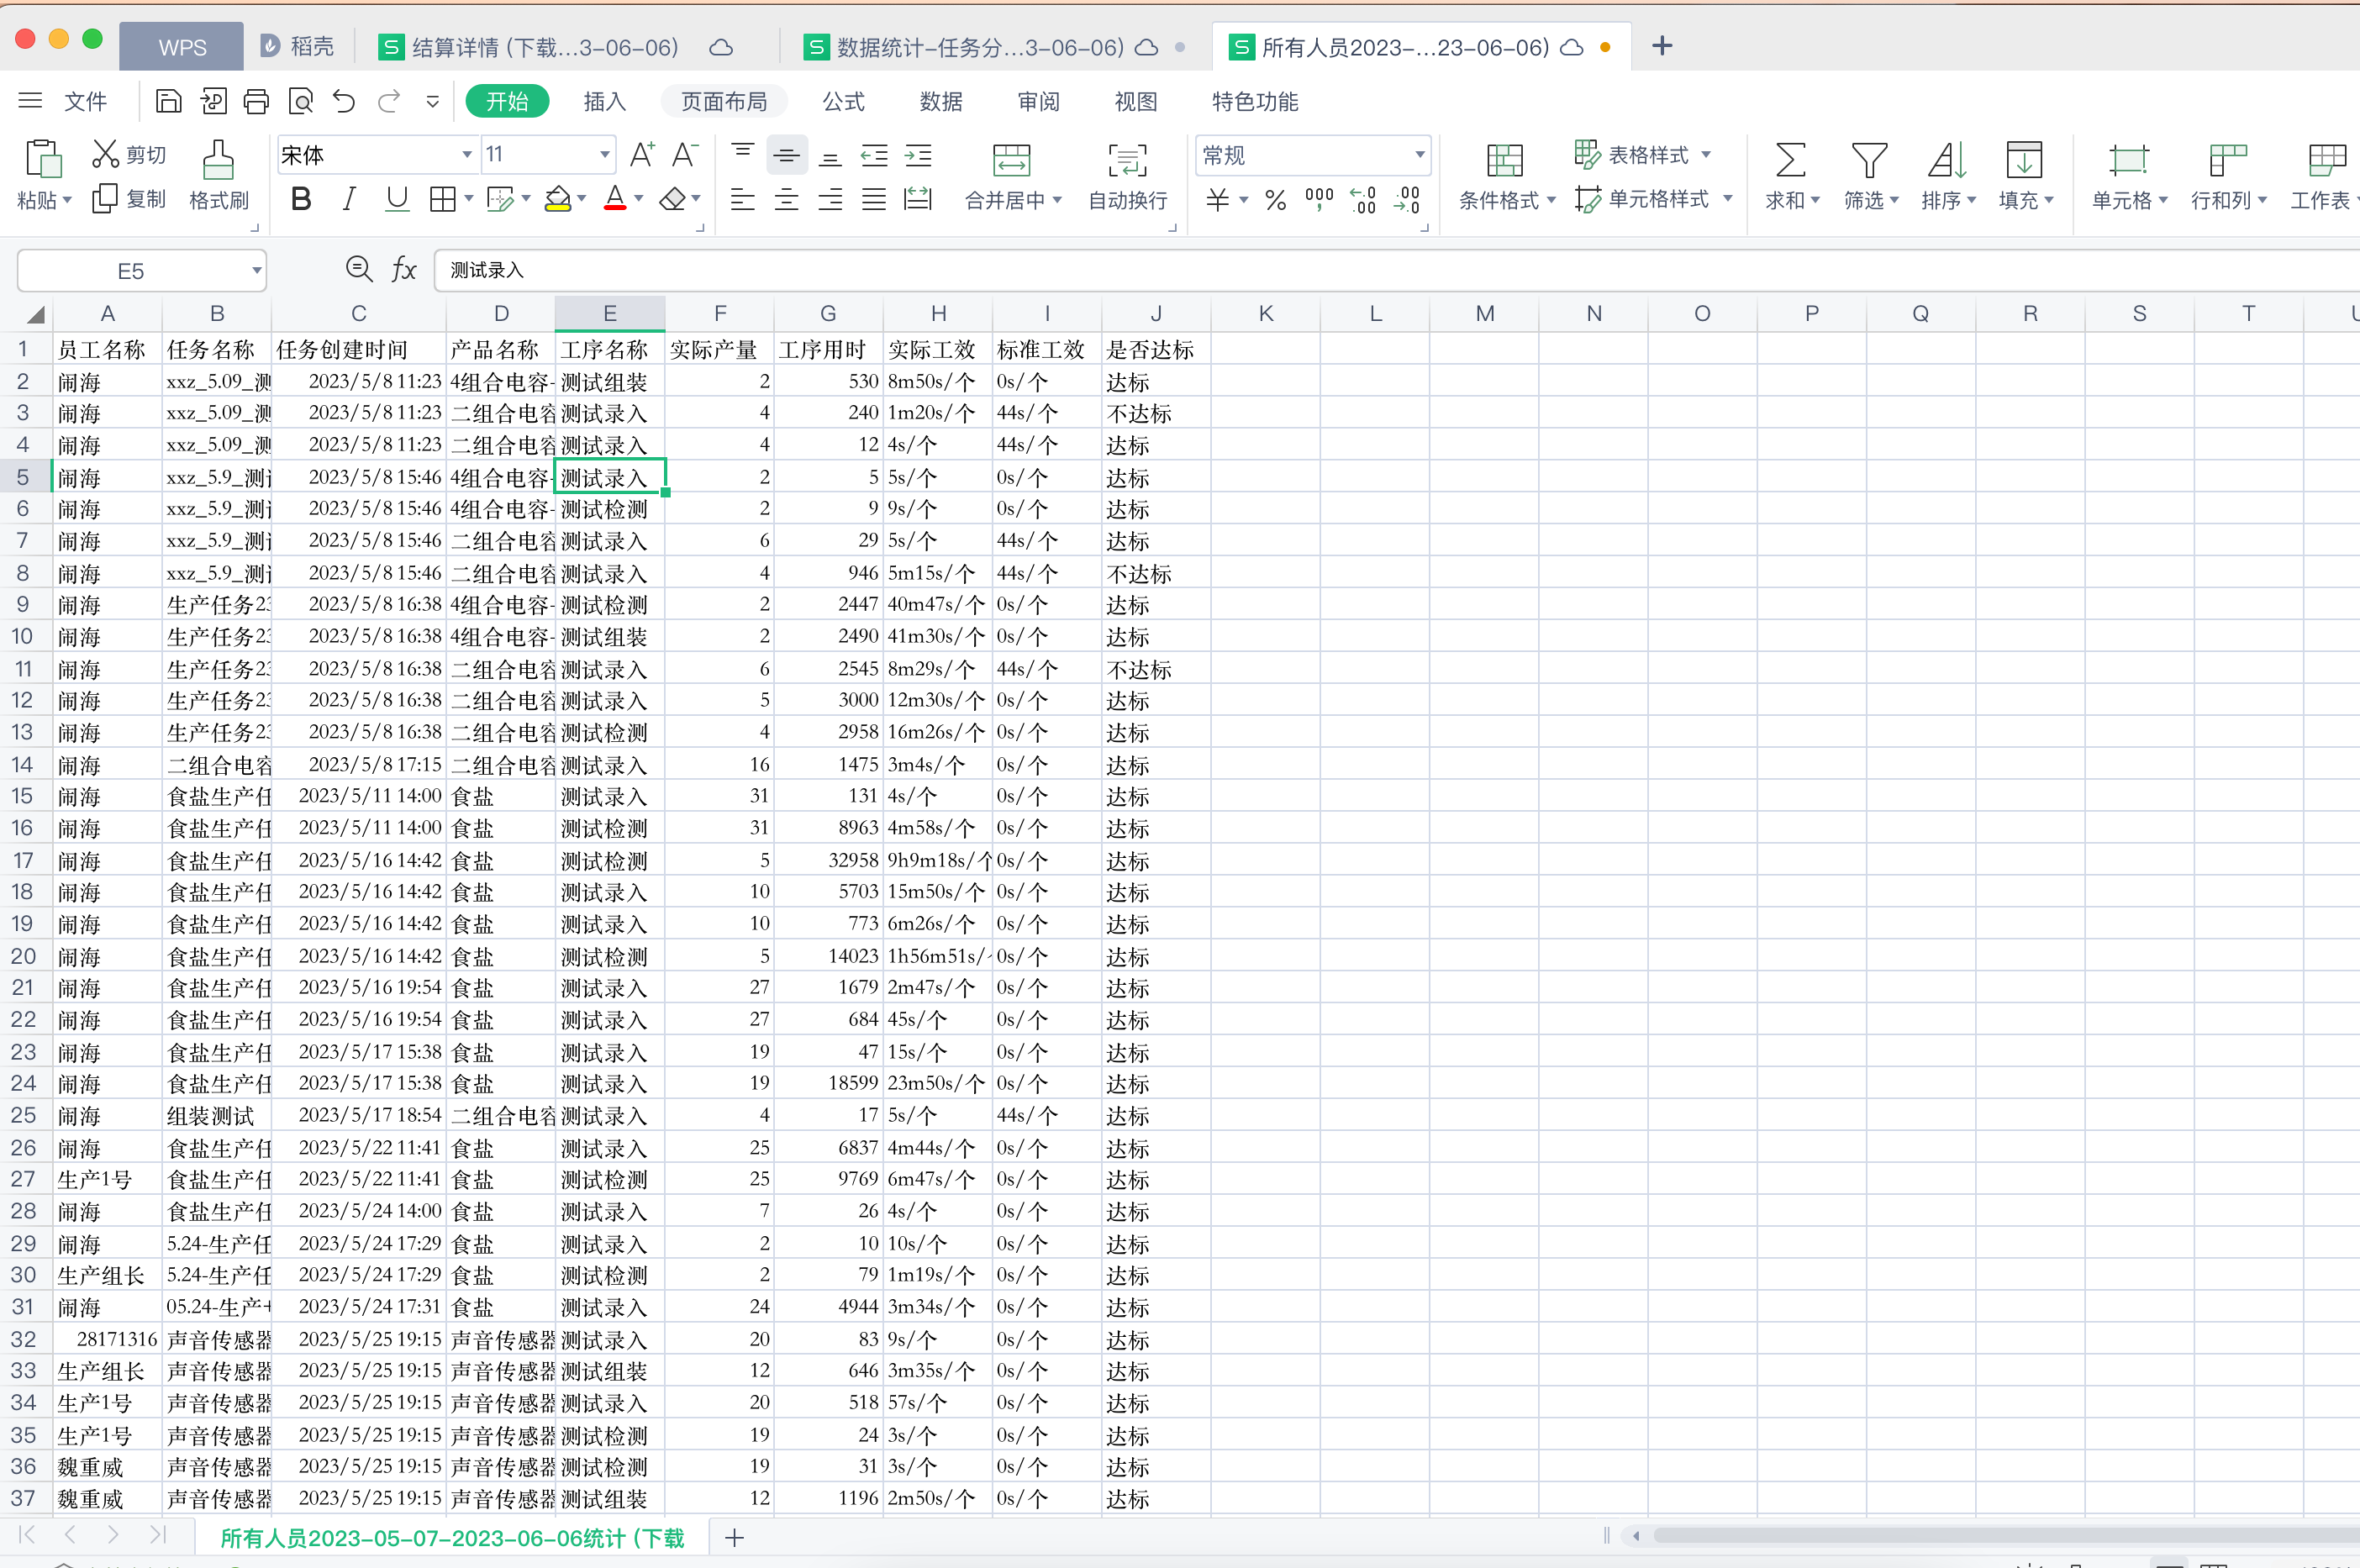
Task: Click the Print icon
Action: tap(256, 101)
